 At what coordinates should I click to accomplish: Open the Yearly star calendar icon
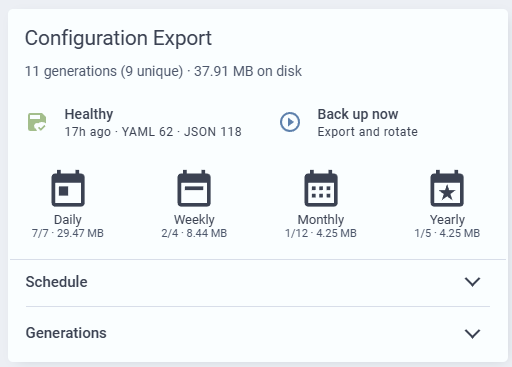click(447, 188)
